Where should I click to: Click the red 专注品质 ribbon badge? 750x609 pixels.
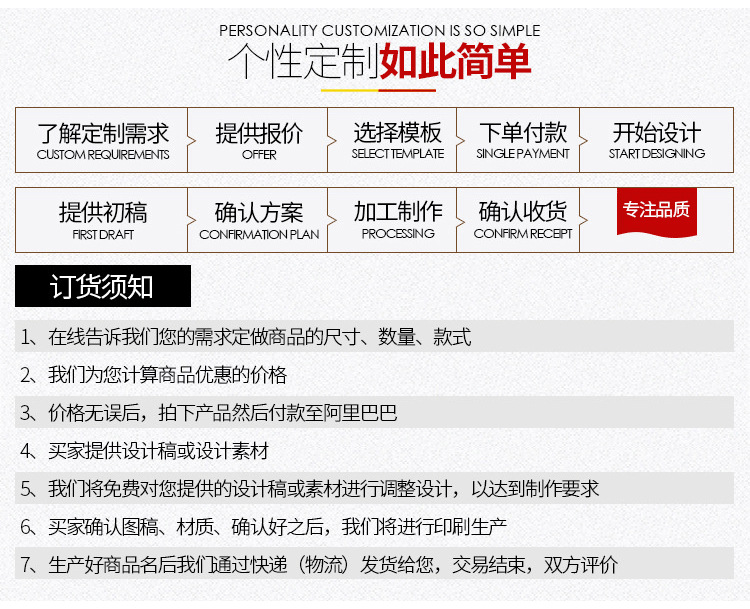point(657,212)
